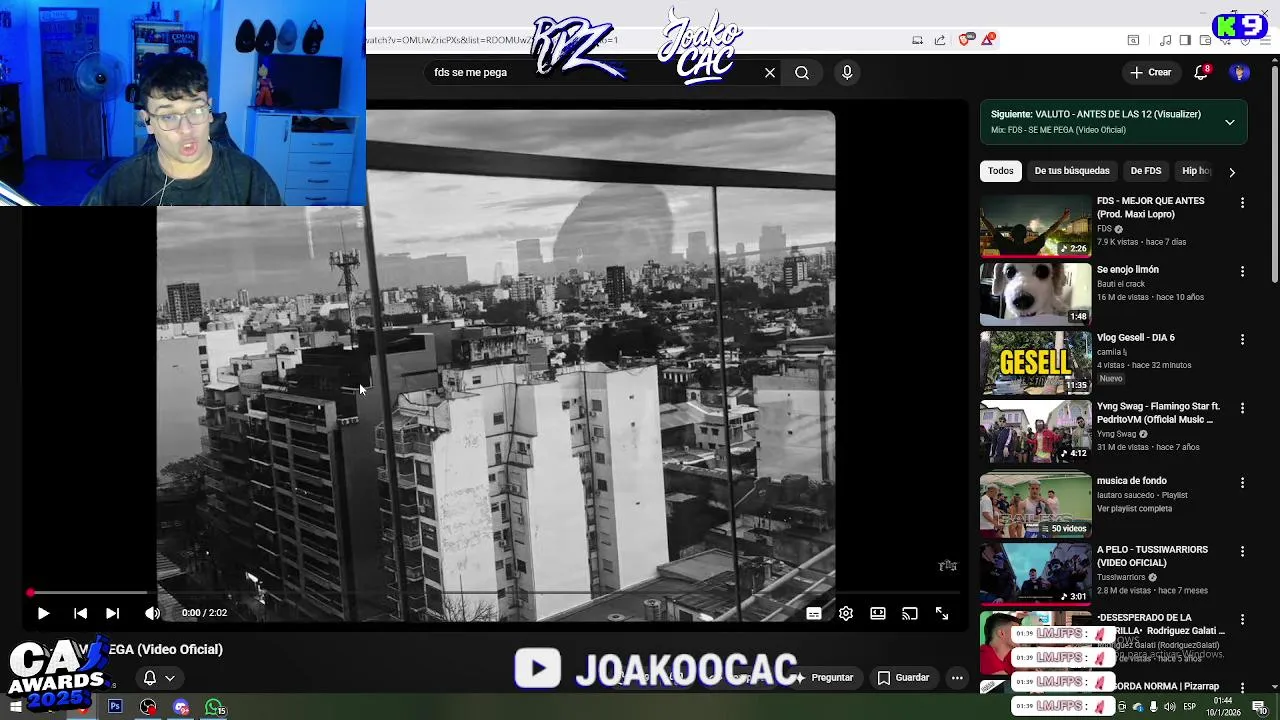Select 'De tus búsquedas' filter chip
The width and height of the screenshot is (1280, 720).
1072,171
